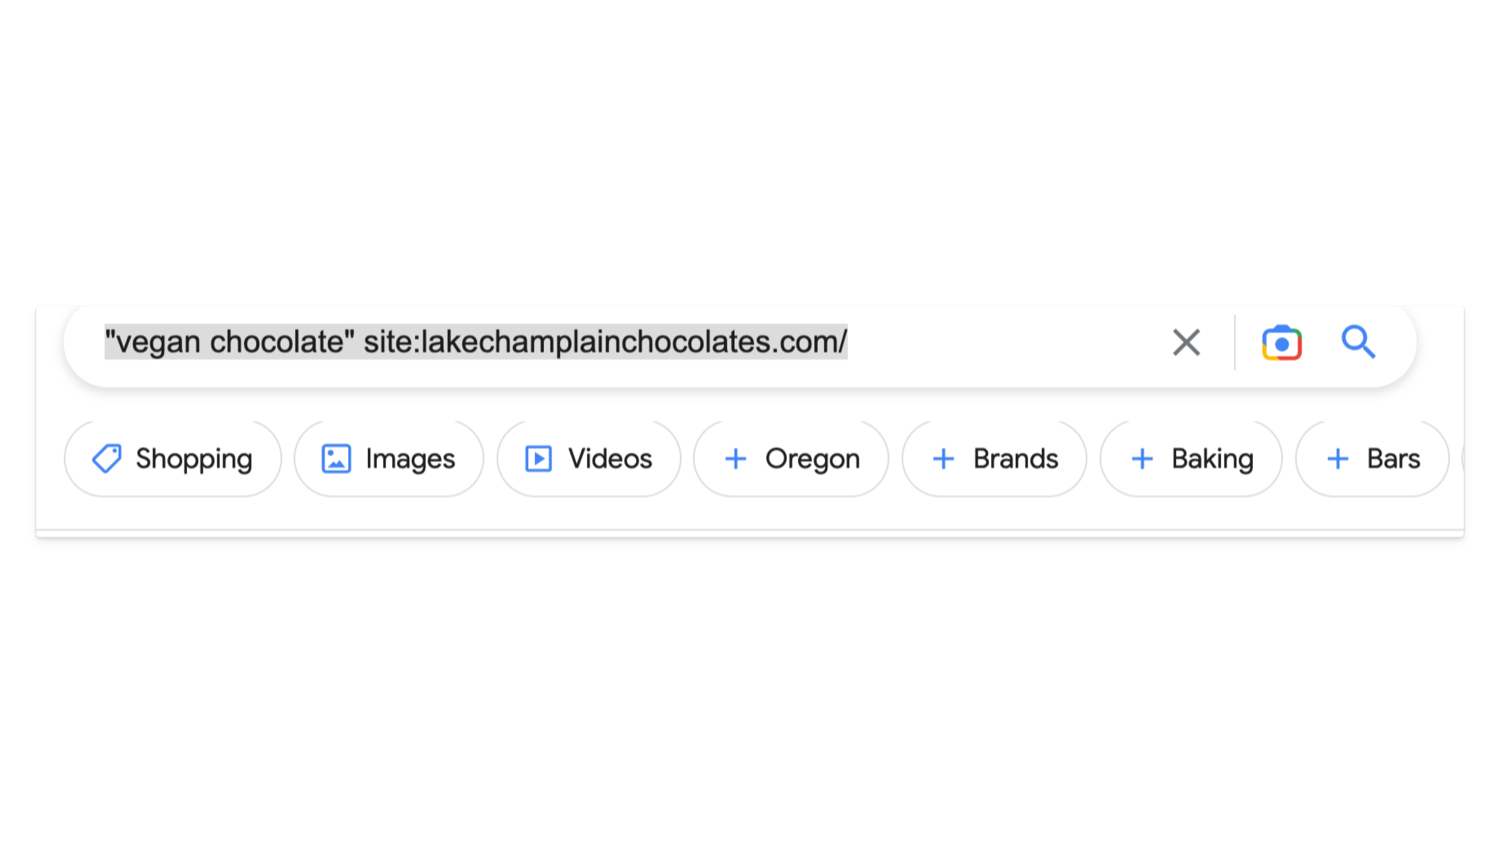Viewport: 1500px width, 843px height.
Task: Click the price tag icon on Shopping chip
Action: click(x=107, y=459)
